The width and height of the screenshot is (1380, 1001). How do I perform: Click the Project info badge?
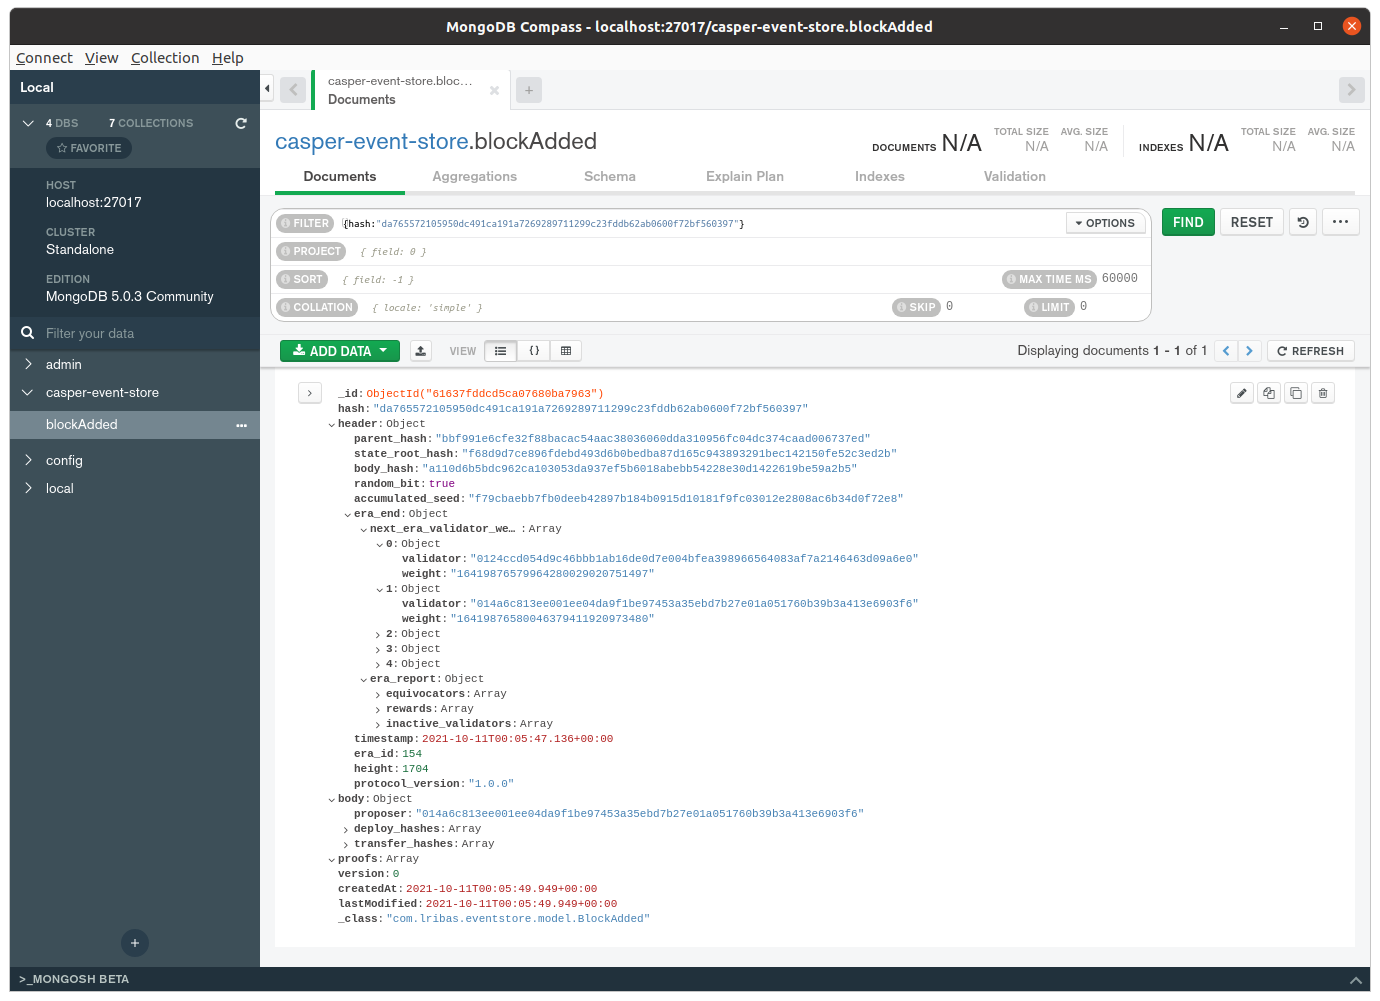311,251
